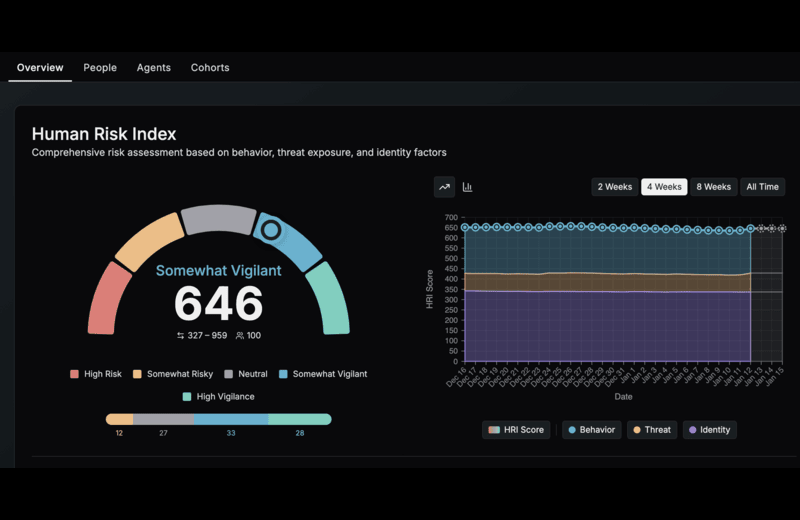
Task: Toggle the HRI Score chart series
Action: pos(516,430)
